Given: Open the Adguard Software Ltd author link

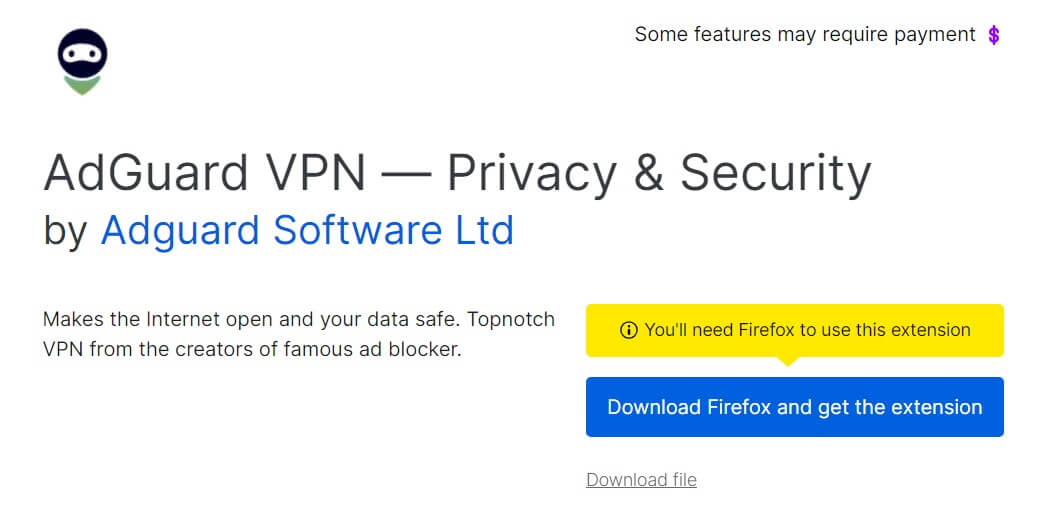Looking at the screenshot, I should coord(307,230).
